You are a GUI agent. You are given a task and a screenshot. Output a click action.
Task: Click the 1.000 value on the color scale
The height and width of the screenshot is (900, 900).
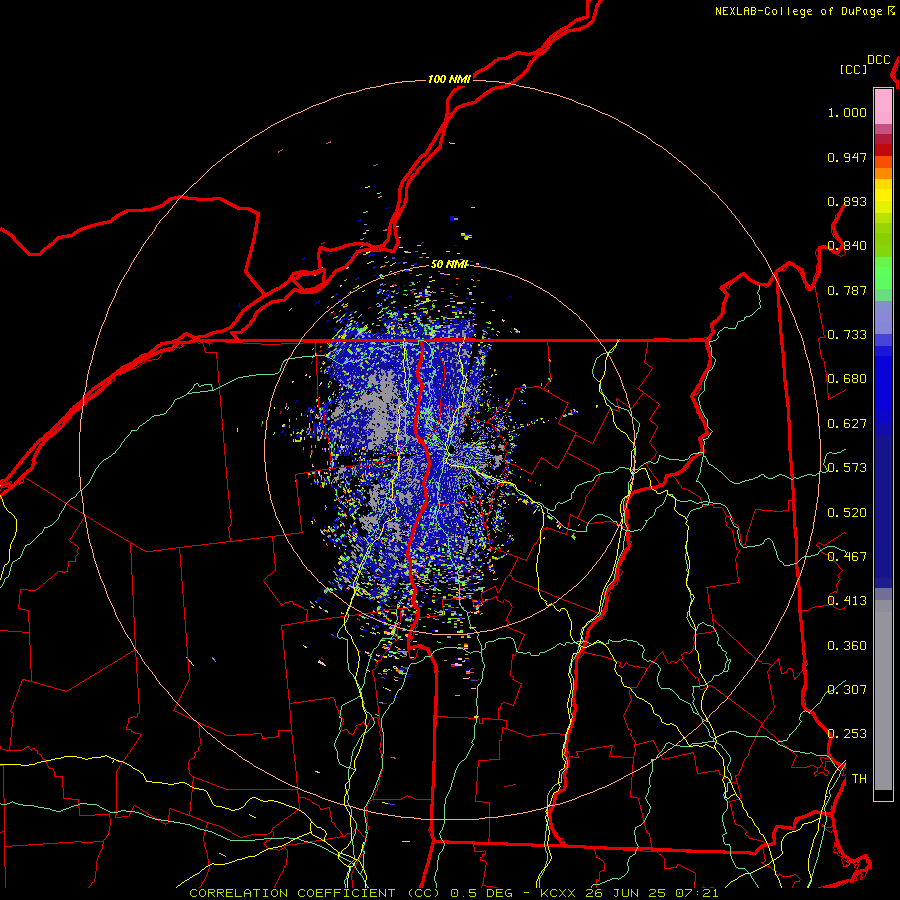point(847,112)
